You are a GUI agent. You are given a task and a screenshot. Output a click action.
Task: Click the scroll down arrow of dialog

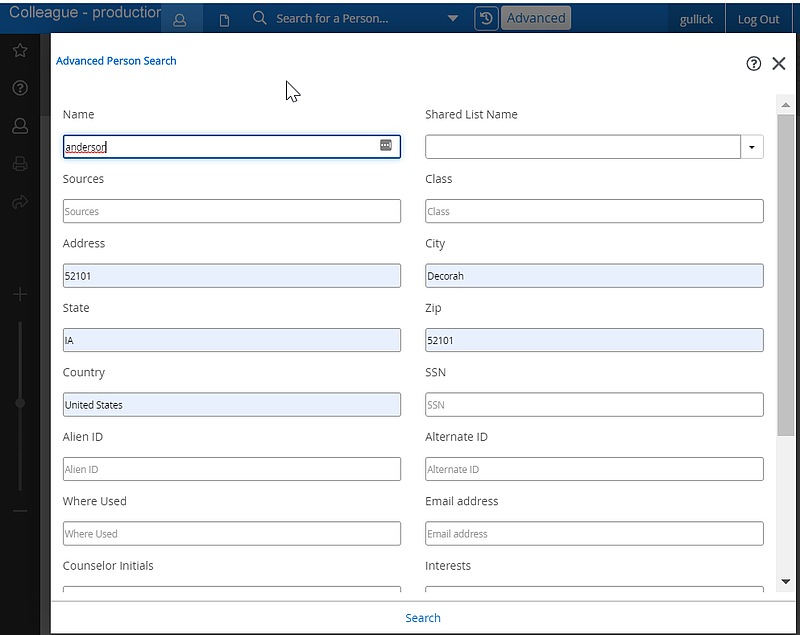[785, 581]
